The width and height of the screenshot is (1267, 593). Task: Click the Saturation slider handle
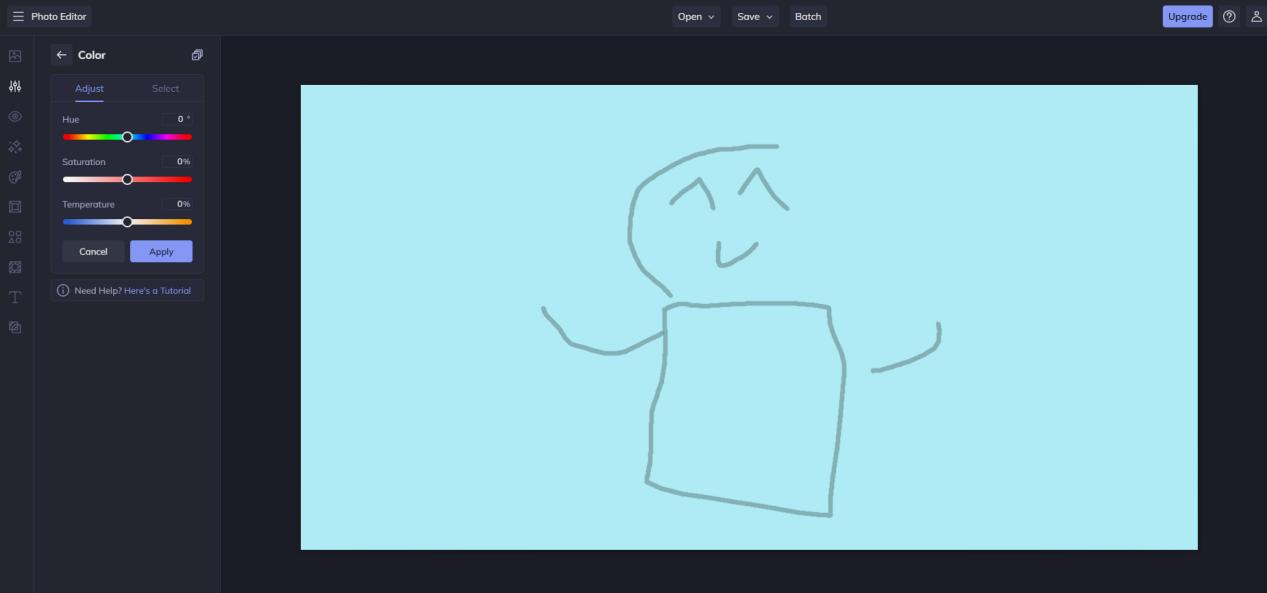coord(127,179)
